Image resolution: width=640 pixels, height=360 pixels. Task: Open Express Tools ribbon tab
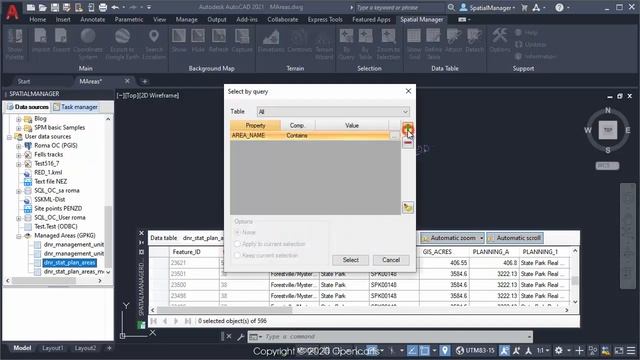pyautogui.click(x=325, y=20)
